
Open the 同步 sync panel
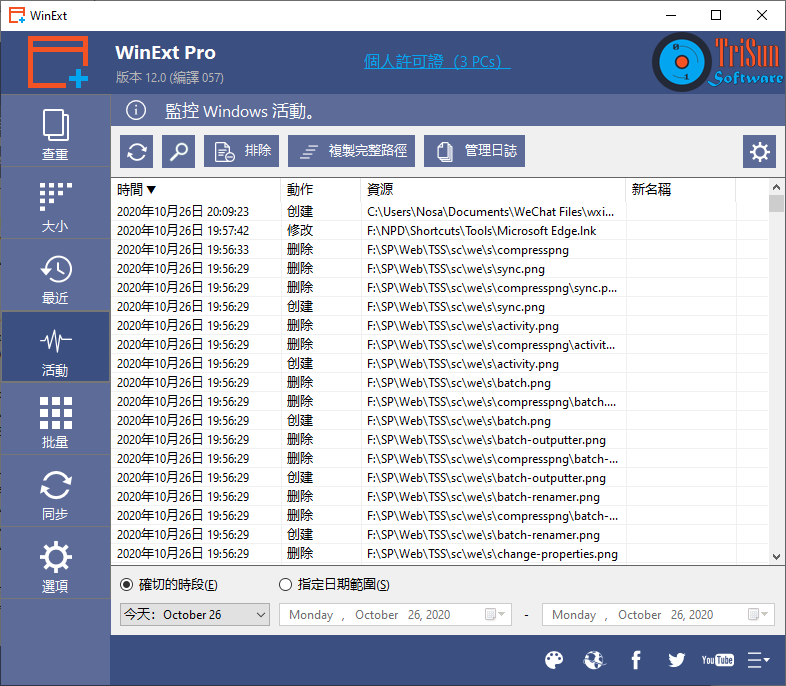[55, 491]
